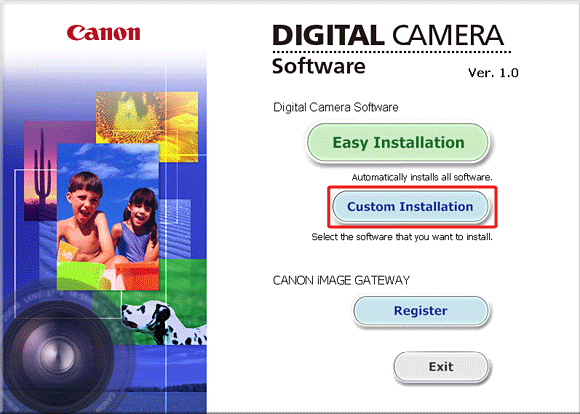
Task: Click the red bucket in the photo
Action: coord(138,276)
